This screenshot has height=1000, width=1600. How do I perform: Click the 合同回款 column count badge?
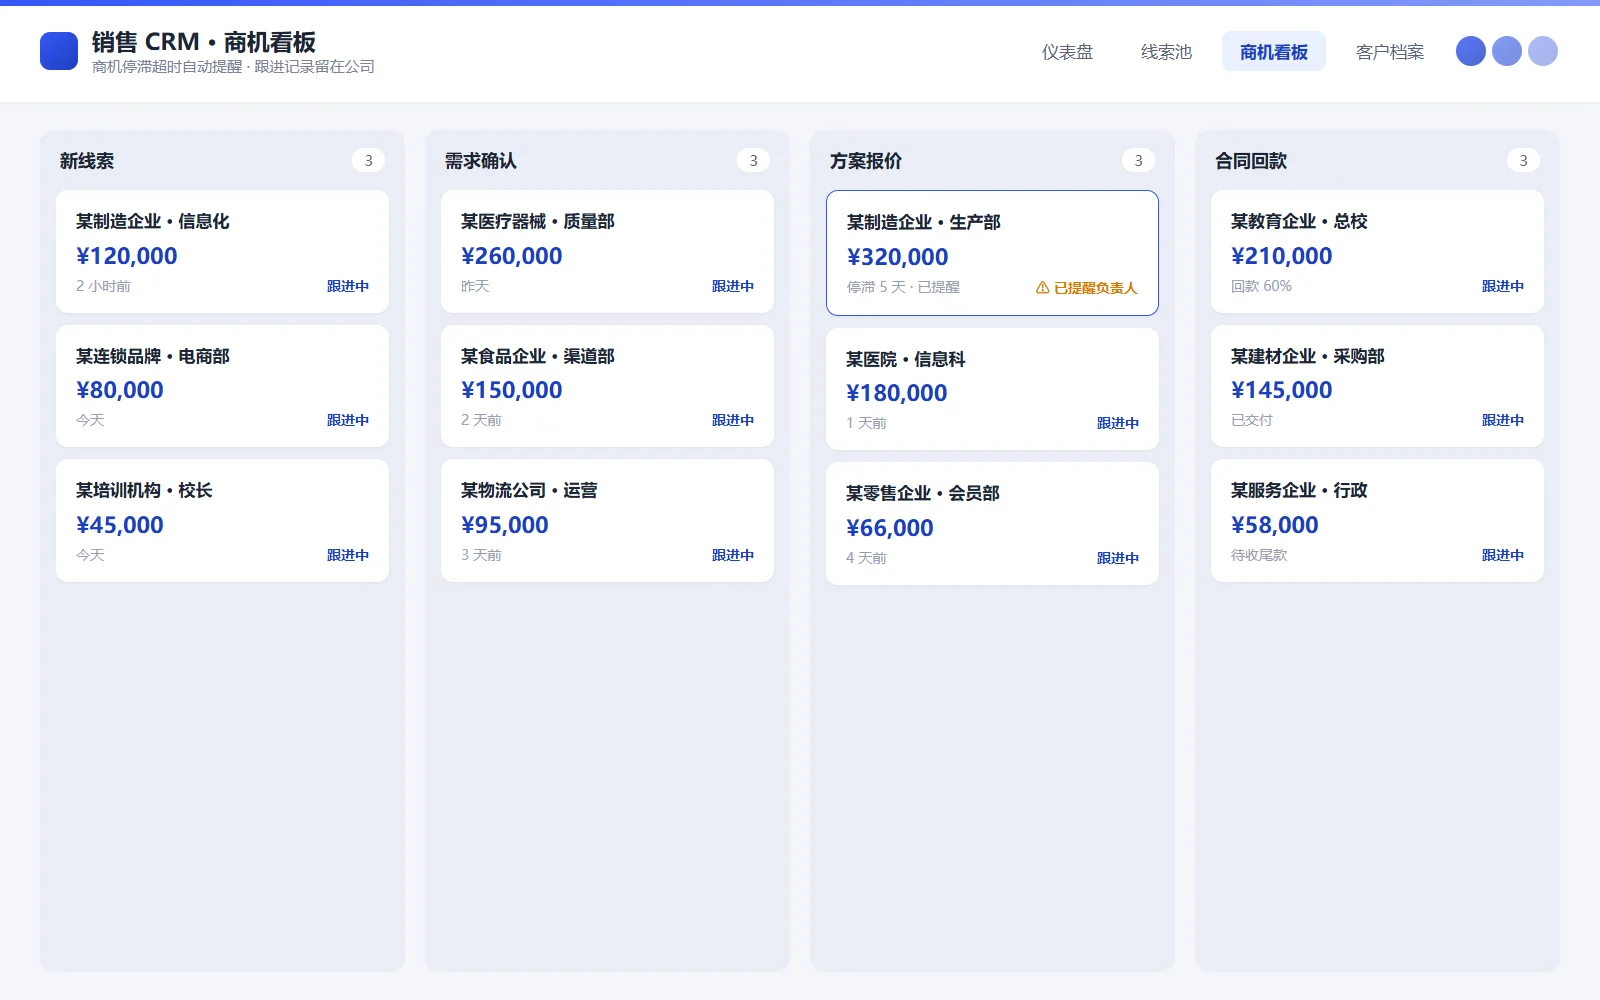[1523, 160]
